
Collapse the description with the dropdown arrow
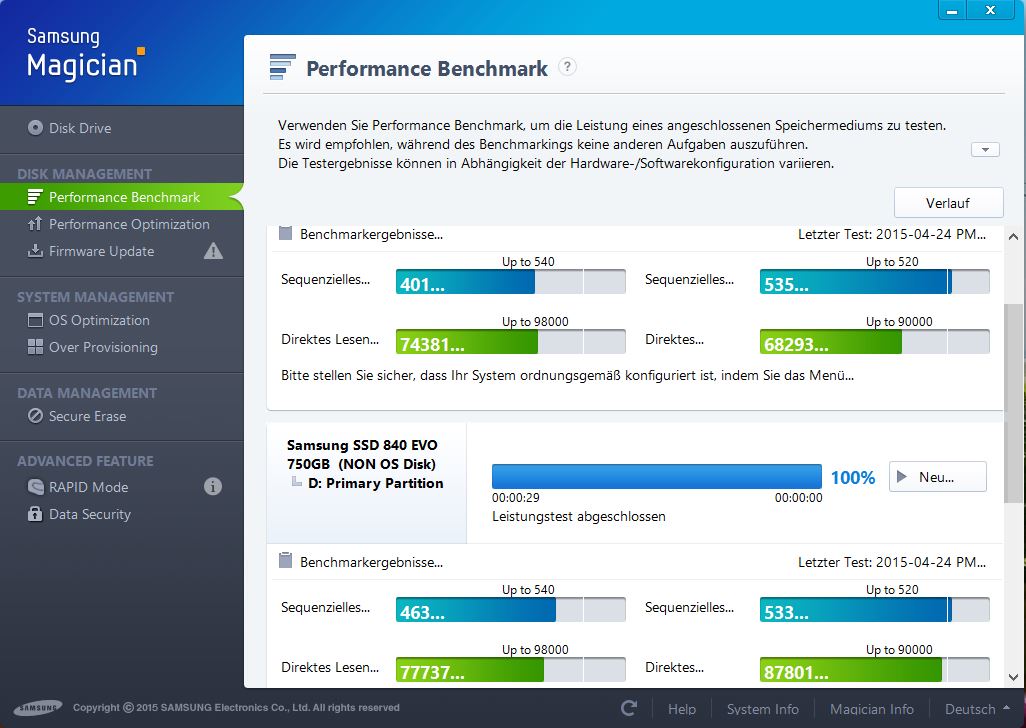click(x=985, y=150)
